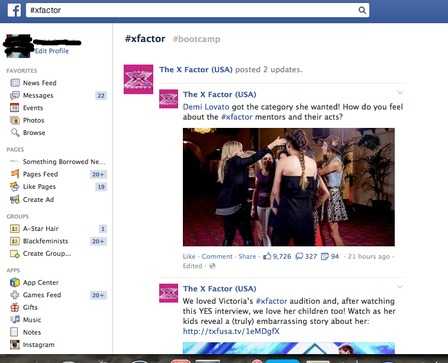The height and width of the screenshot is (363, 448).
Task: Click Comment under the photo post
Action: point(217,256)
